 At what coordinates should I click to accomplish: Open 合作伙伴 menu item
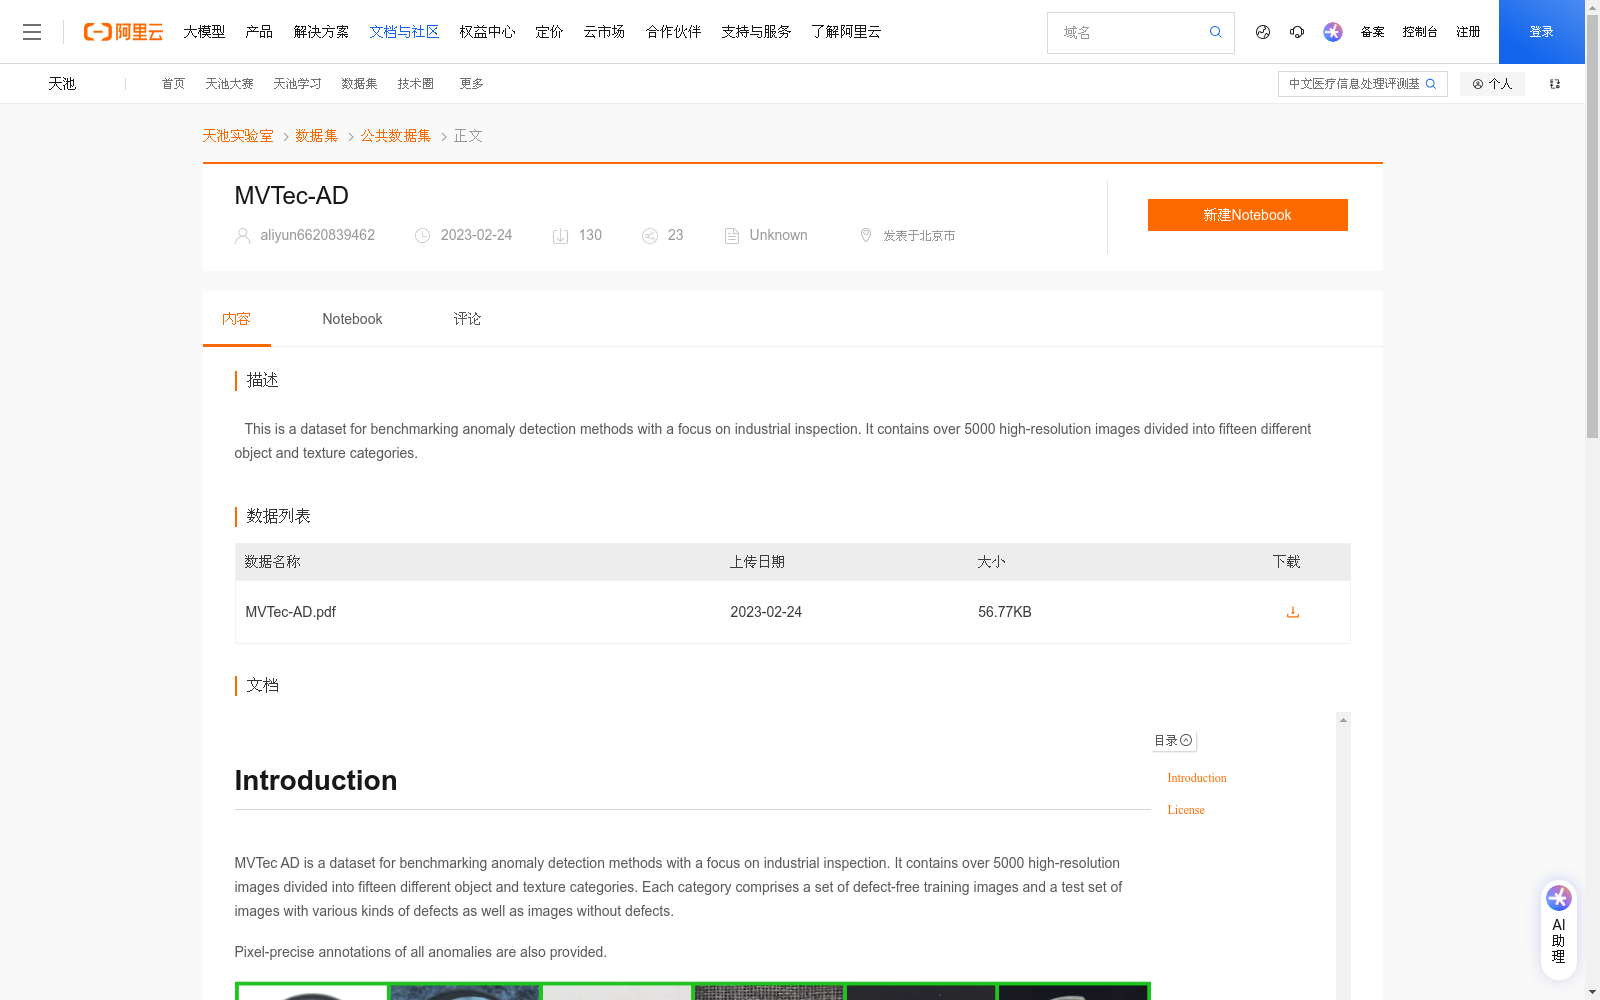673,32
